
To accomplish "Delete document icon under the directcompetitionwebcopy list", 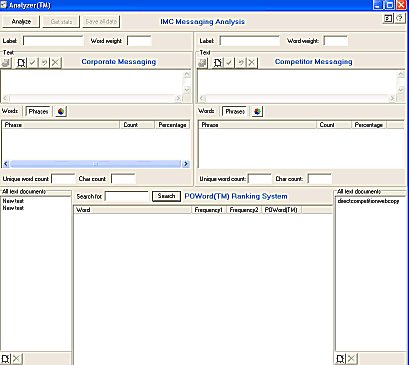I will click(x=351, y=359).
